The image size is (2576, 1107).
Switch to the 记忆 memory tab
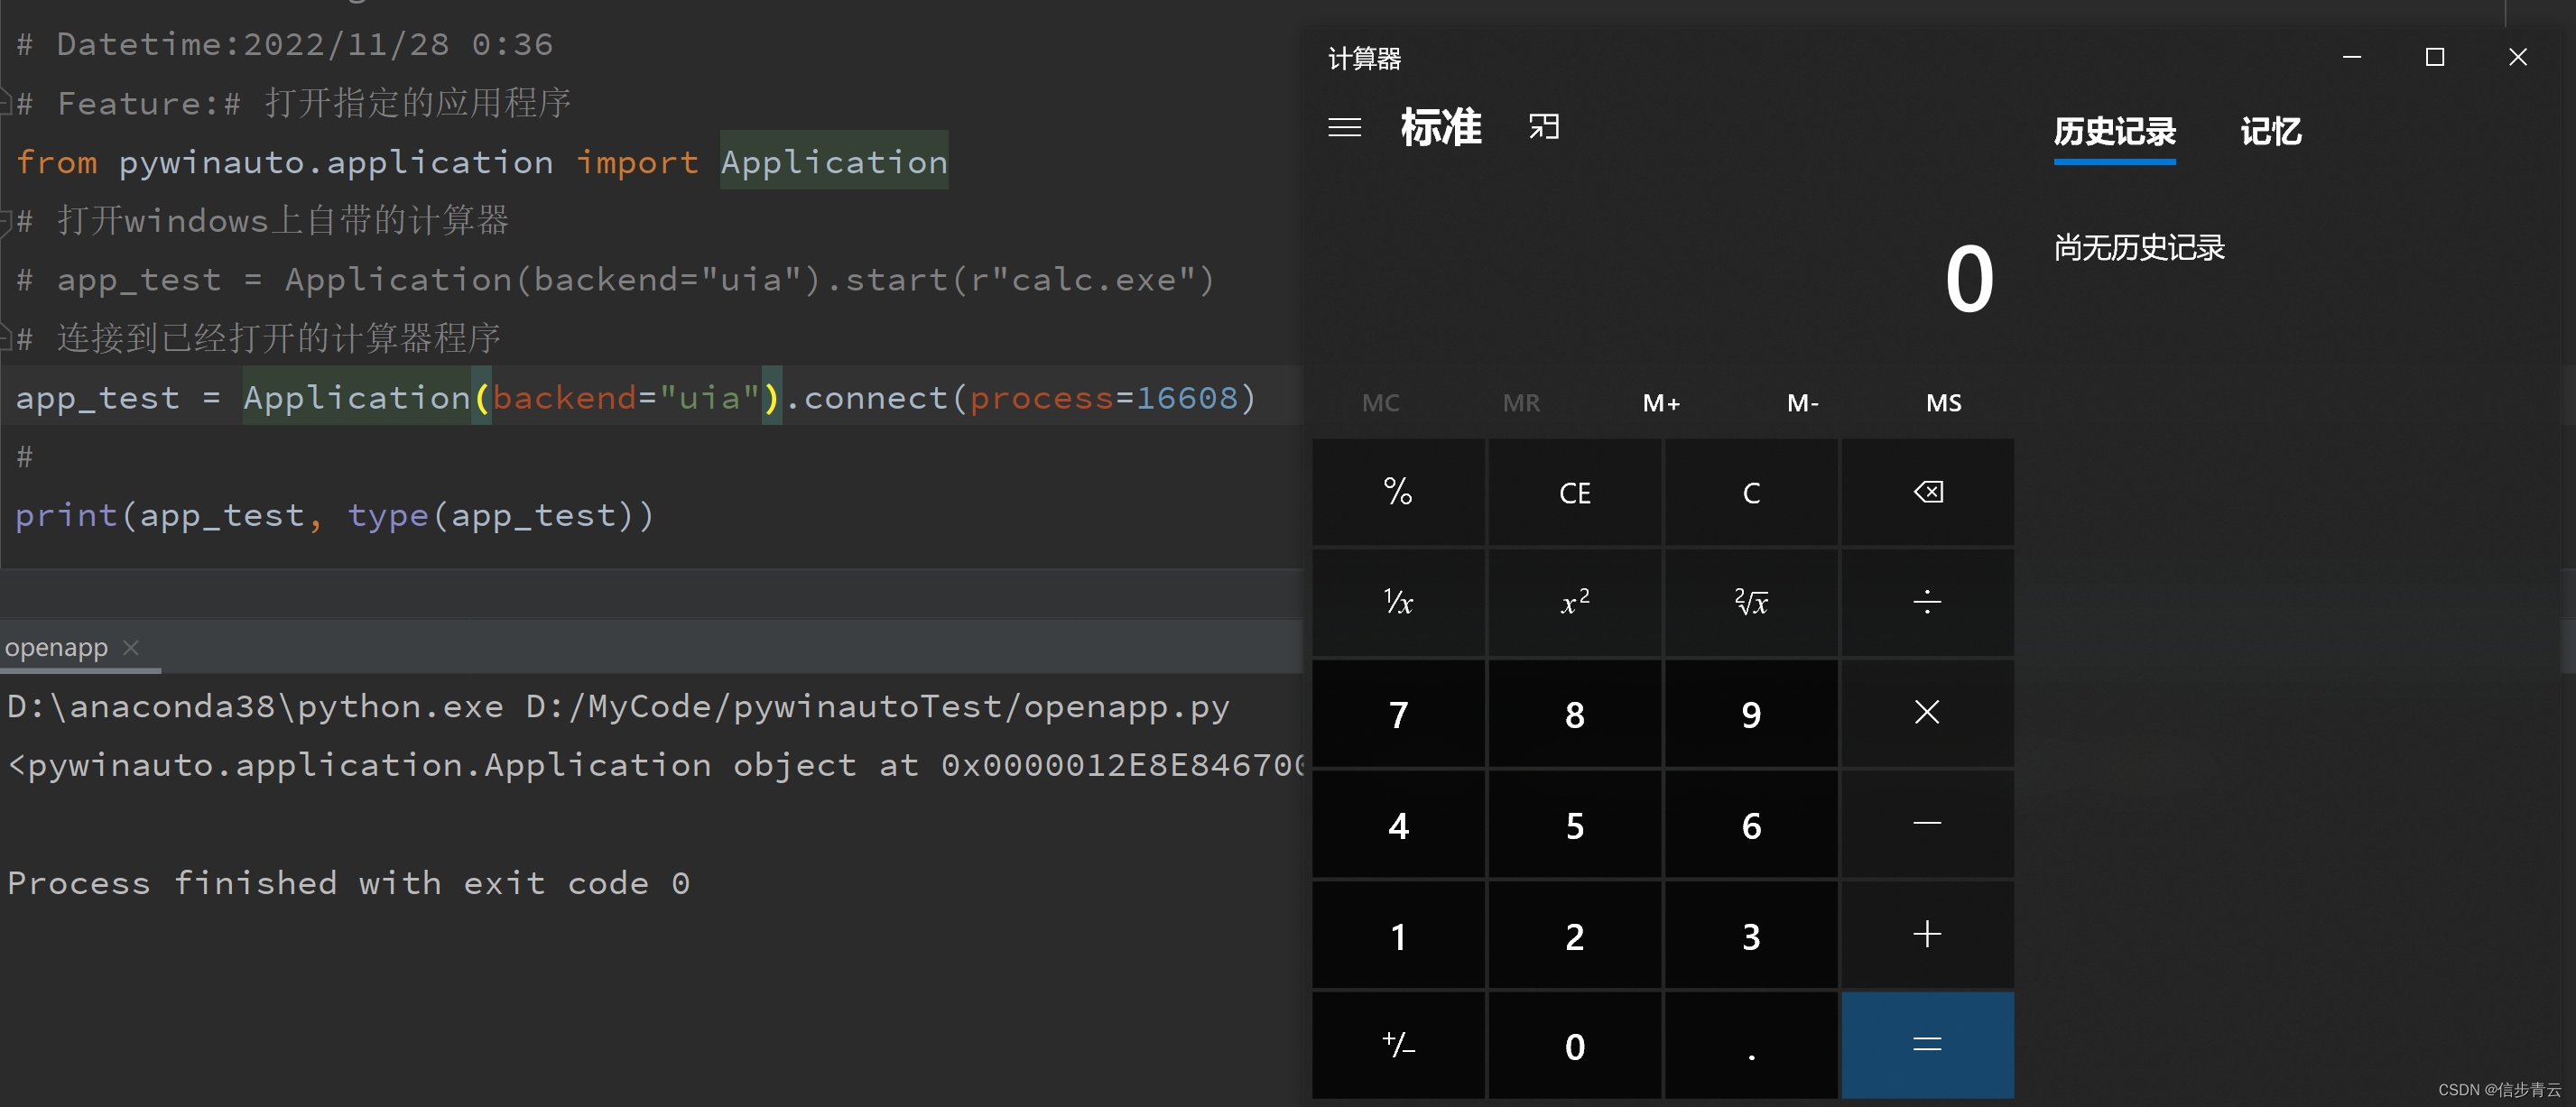(2270, 132)
